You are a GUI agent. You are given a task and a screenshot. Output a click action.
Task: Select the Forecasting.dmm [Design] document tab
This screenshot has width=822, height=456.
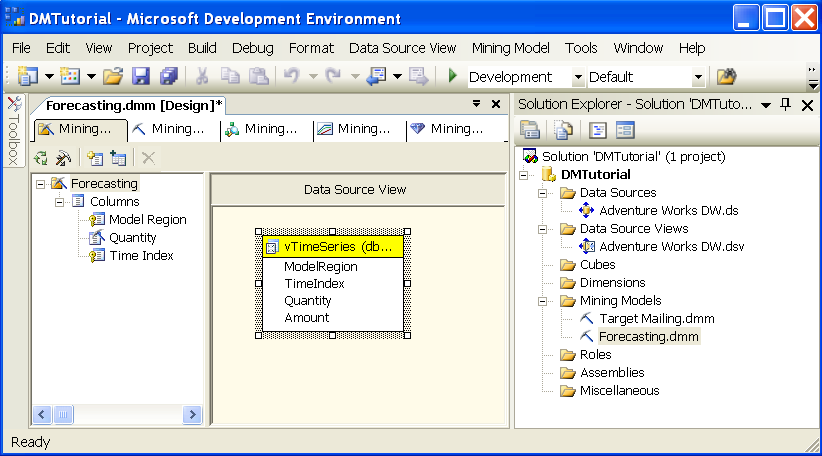134,105
